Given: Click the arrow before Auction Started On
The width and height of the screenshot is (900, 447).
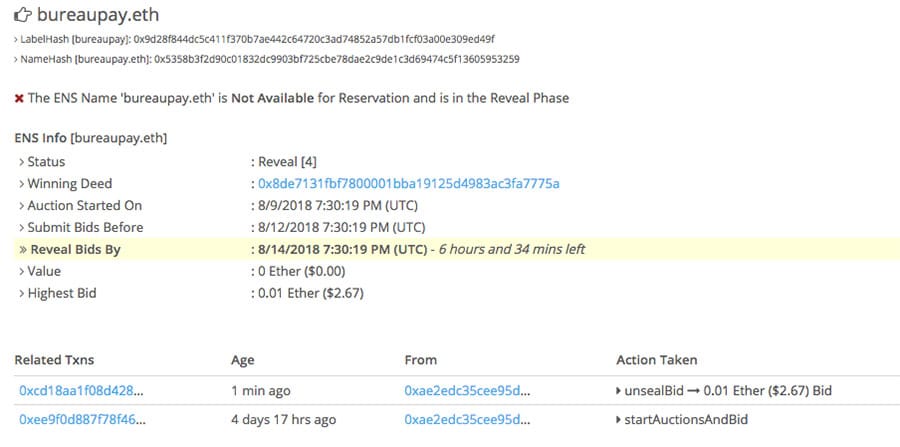Looking at the screenshot, I should [x=21, y=206].
